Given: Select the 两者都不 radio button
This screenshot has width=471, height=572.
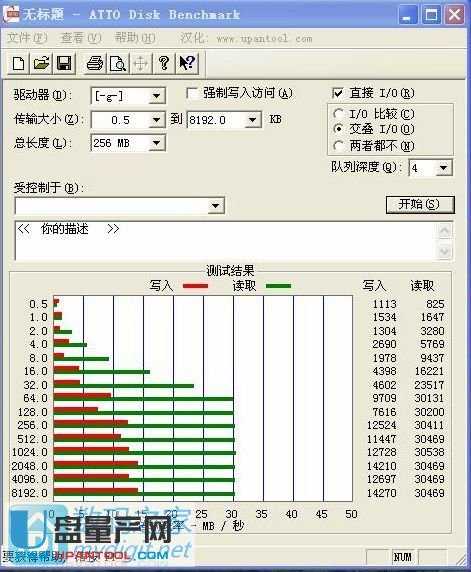Looking at the screenshot, I should coord(338,146).
